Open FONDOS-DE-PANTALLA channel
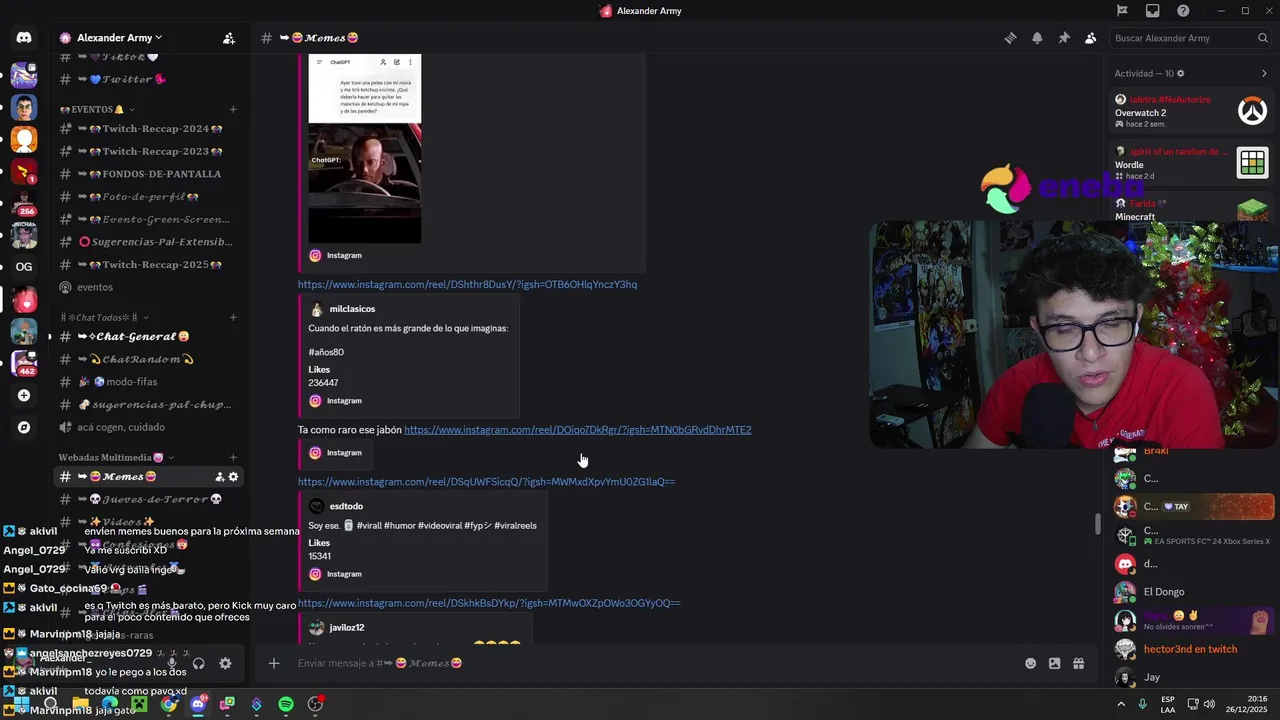Screen dimensions: 1280x720 pyautogui.click(x=148, y=174)
